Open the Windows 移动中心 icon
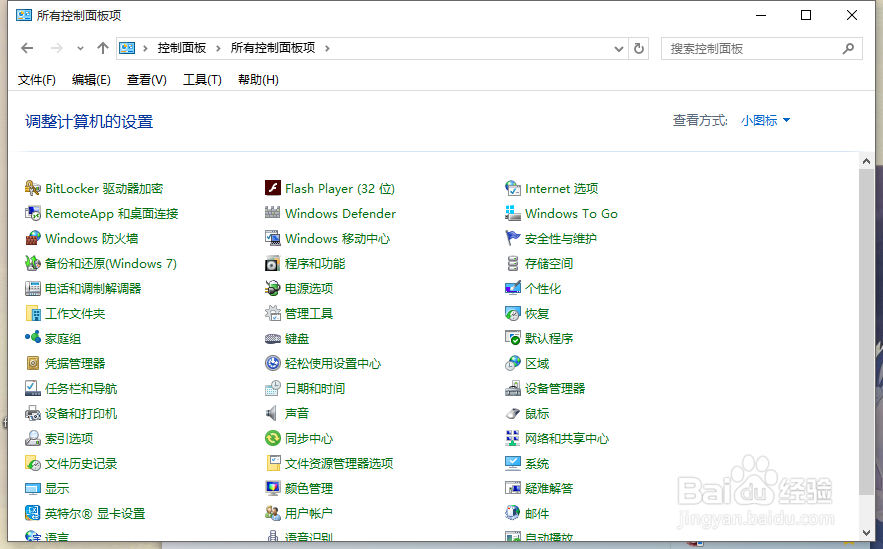The image size is (883, 549). click(273, 238)
